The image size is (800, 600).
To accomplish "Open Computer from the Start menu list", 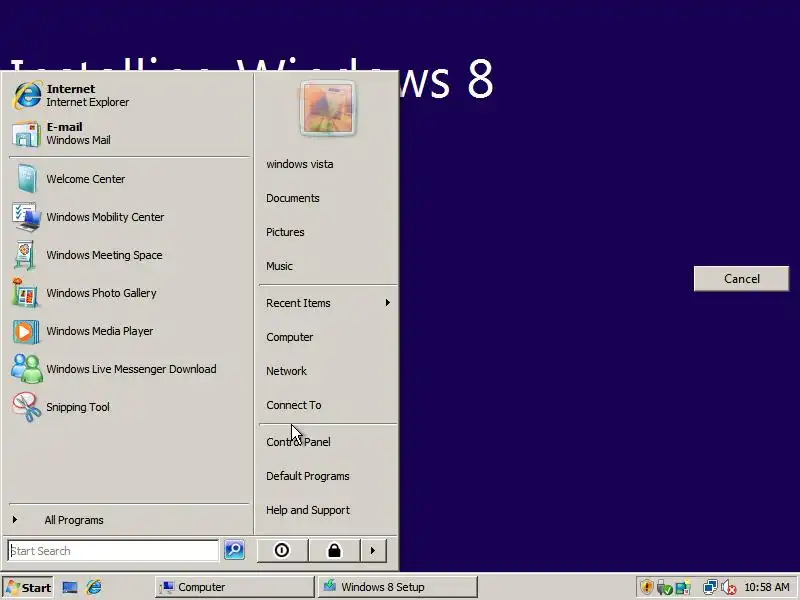I will (327, 337).
